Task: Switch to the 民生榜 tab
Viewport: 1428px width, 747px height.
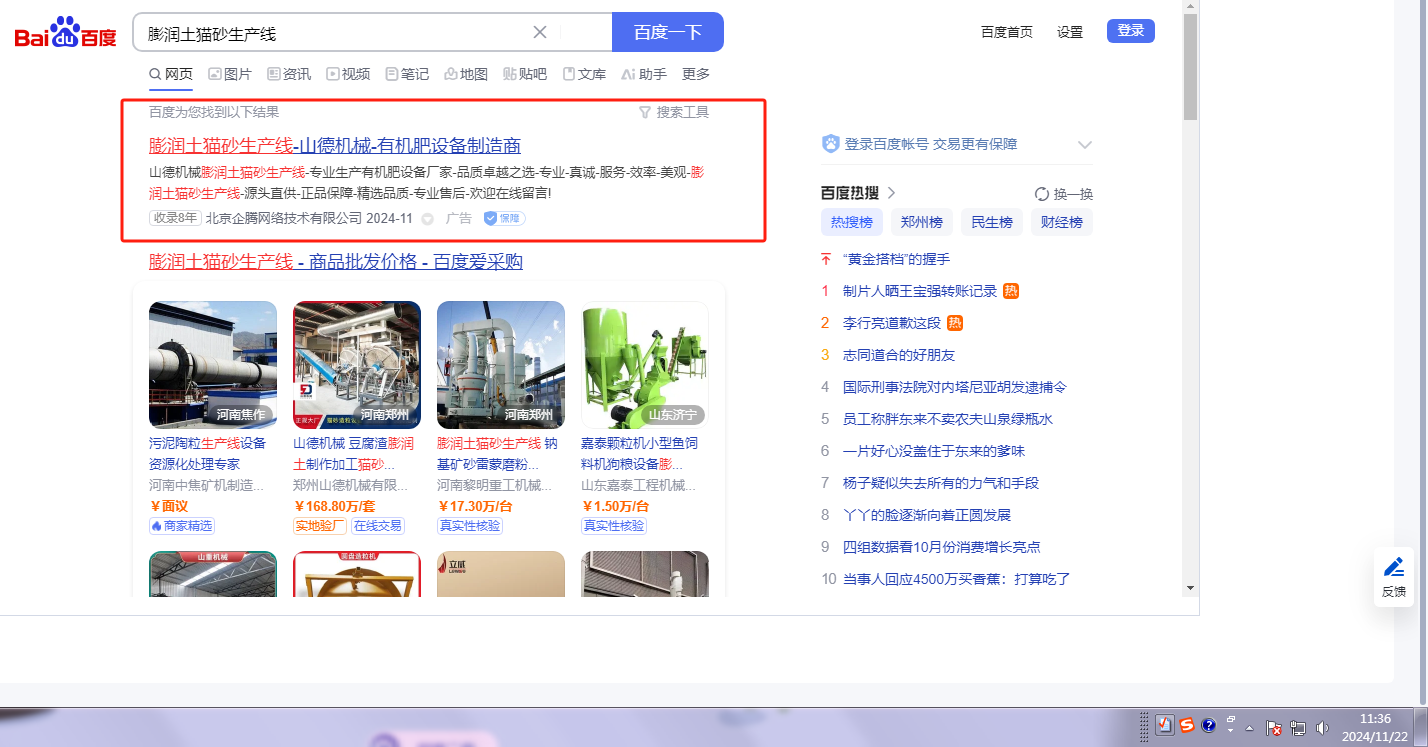Action: pyautogui.click(x=992, y=222)
